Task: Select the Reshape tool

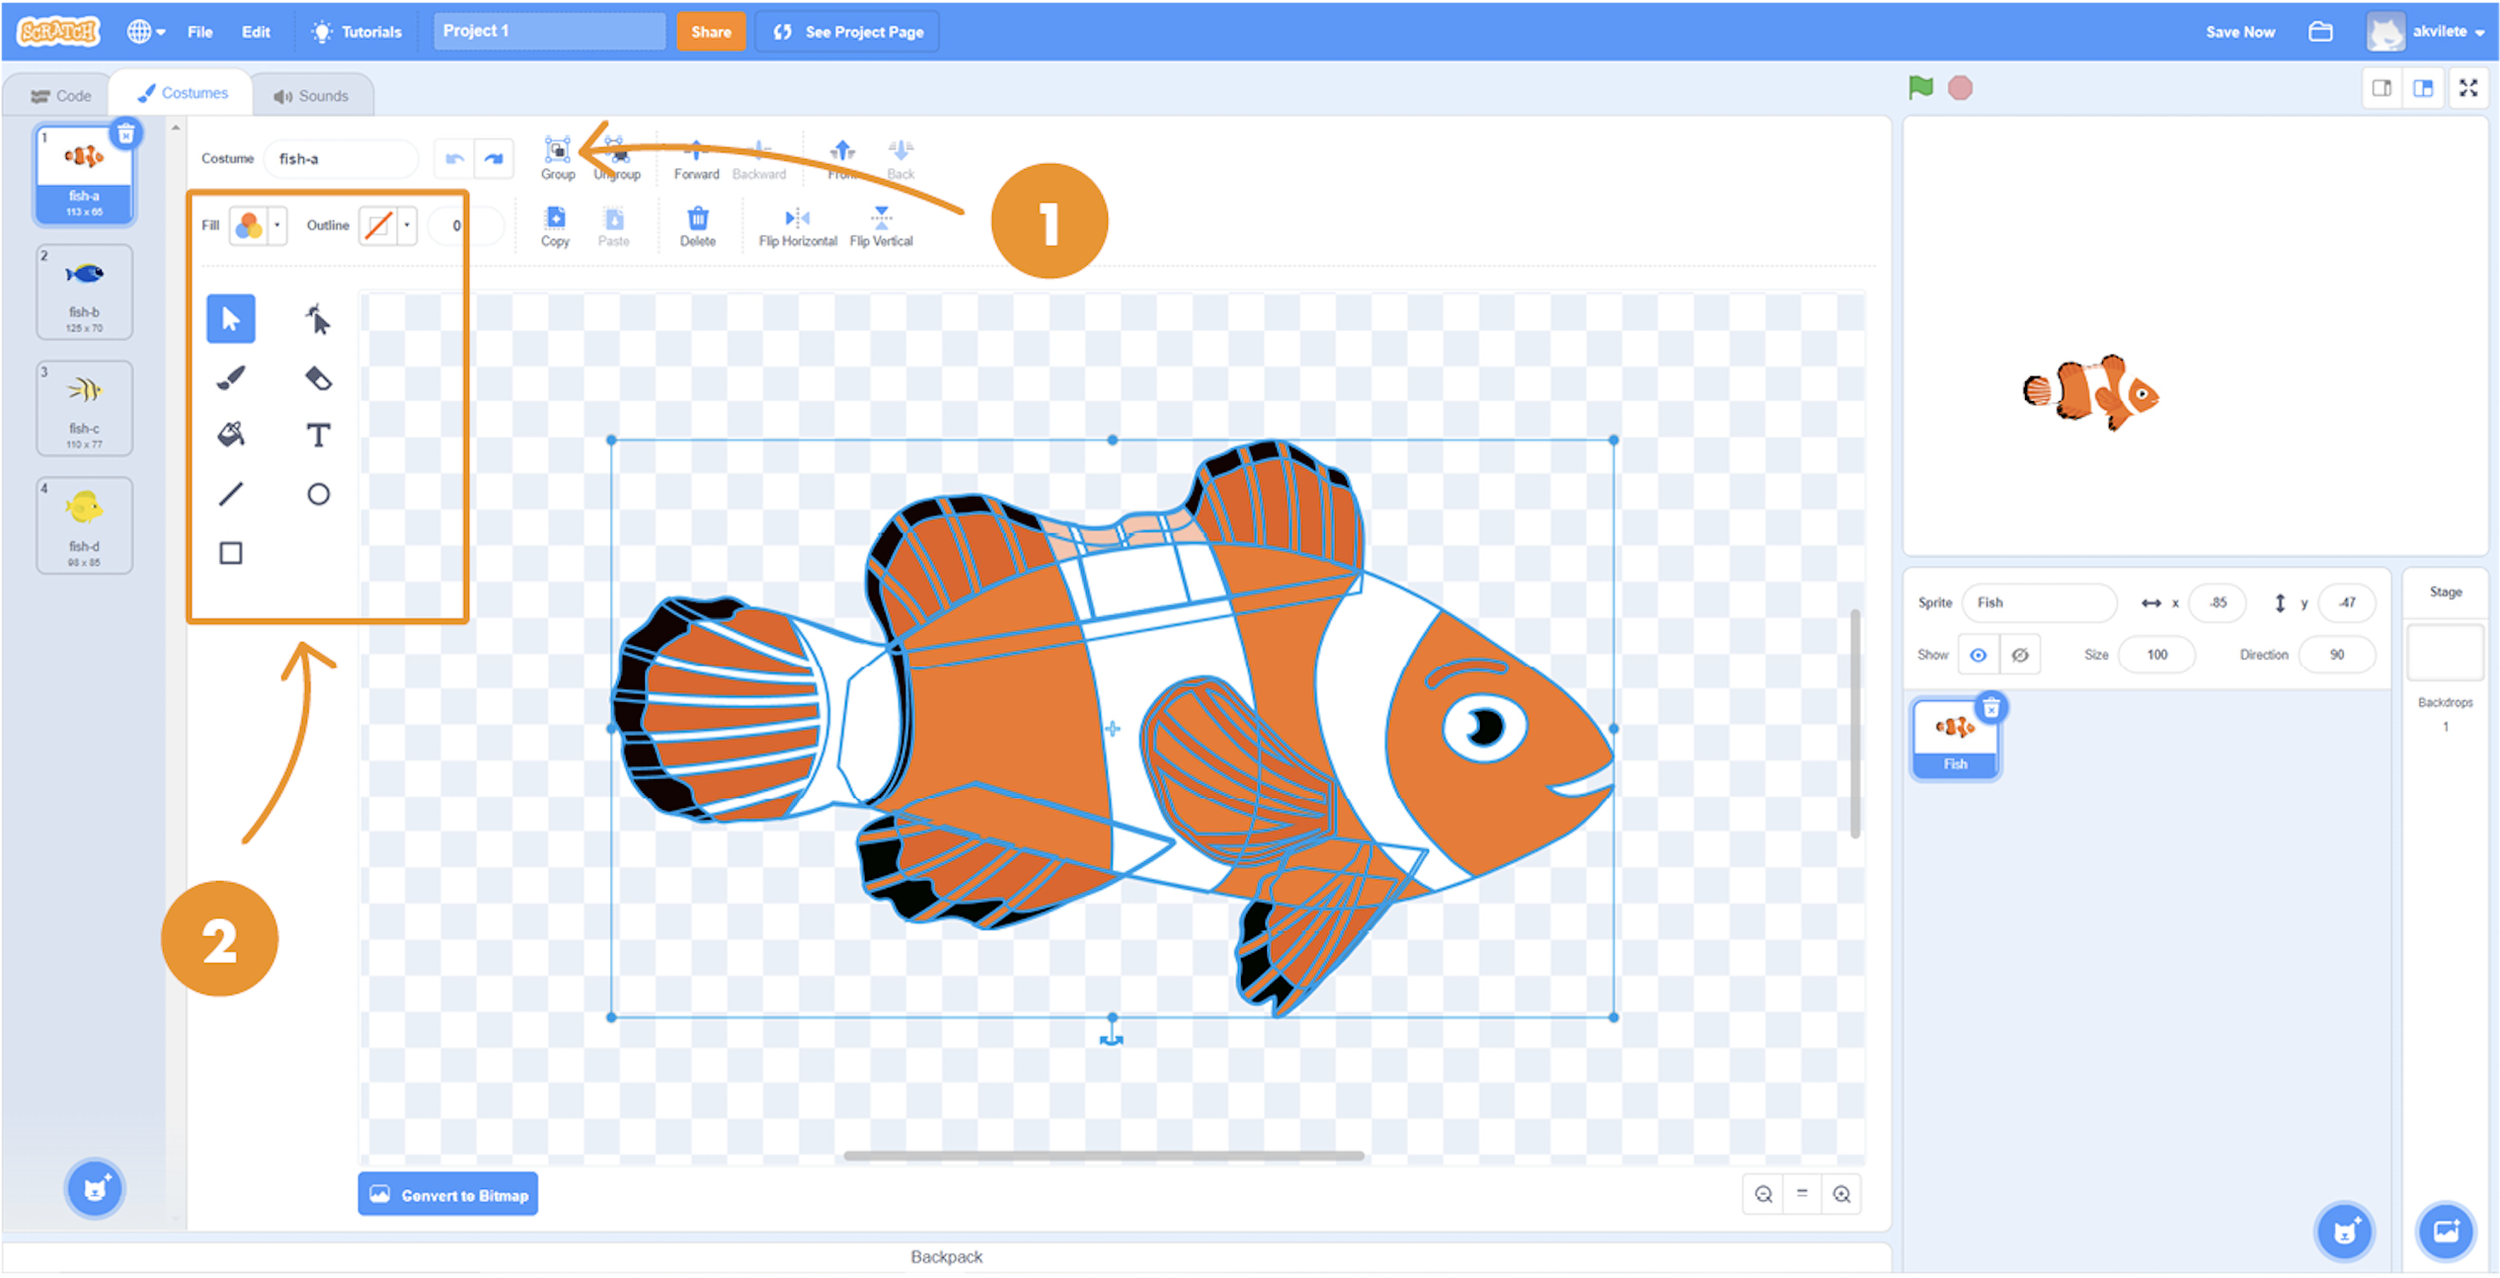Action: (x=318, y=320)
